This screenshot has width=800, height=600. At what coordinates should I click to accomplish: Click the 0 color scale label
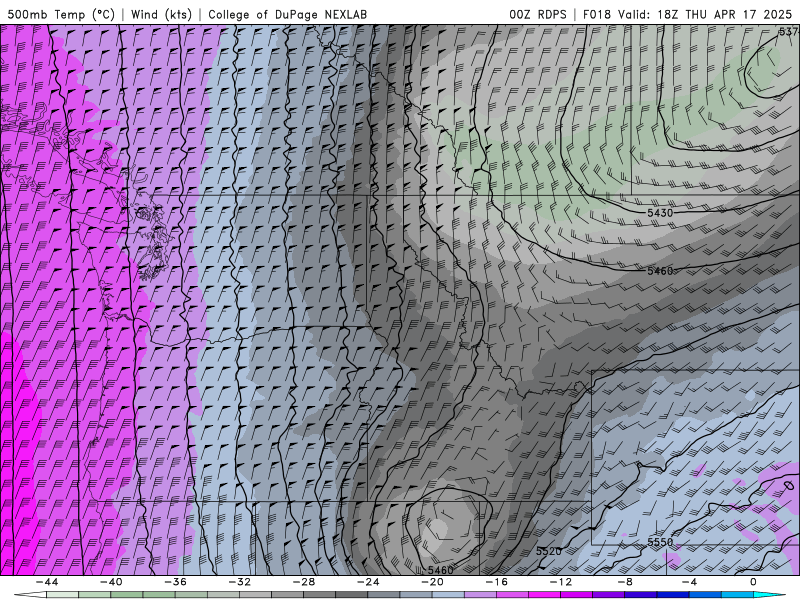[x=753, y=582]
